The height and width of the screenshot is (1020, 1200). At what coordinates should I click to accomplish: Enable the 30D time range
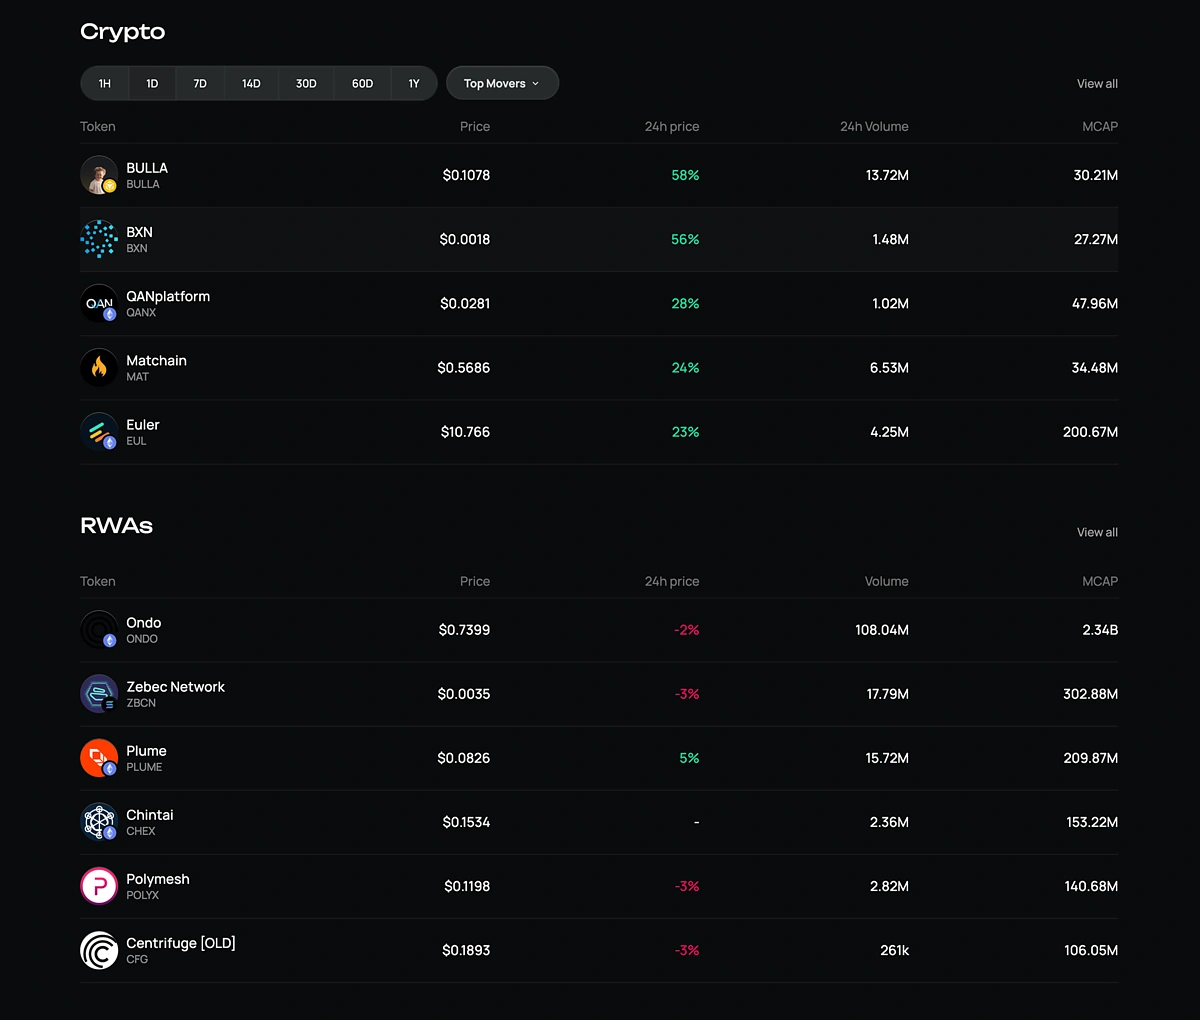305,83
